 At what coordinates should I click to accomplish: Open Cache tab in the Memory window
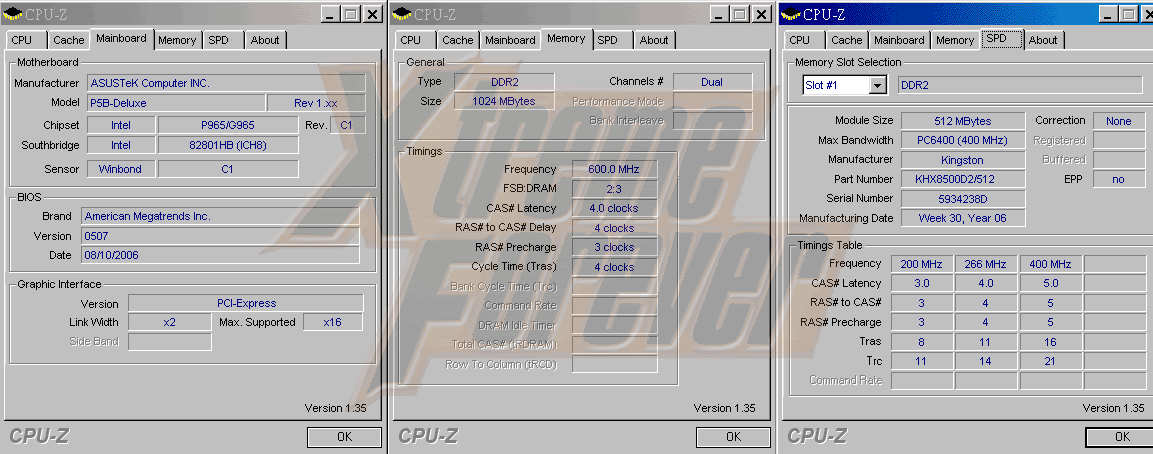(x=457, y=40)
